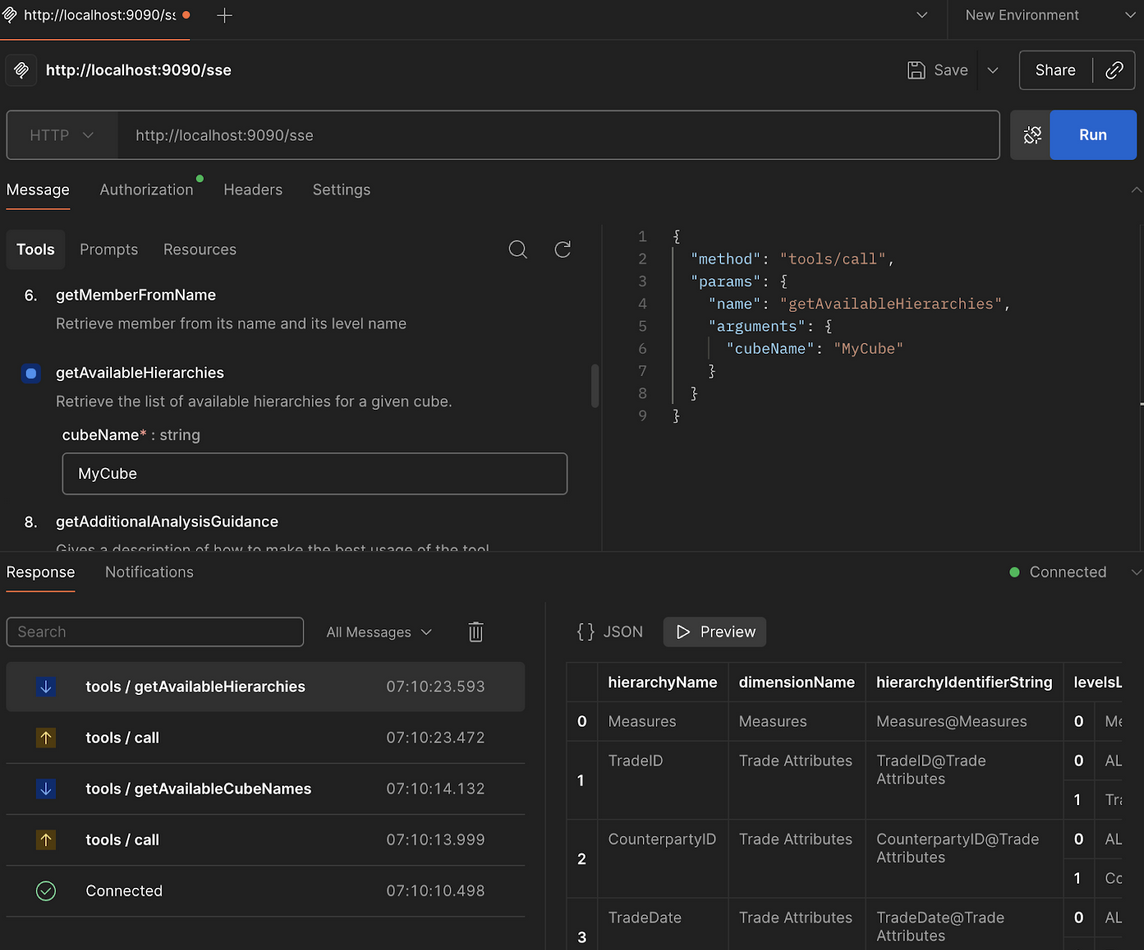1144x950 pixels.
Task: Click the disconnect plug icon beside Run
Action: 1031,135
